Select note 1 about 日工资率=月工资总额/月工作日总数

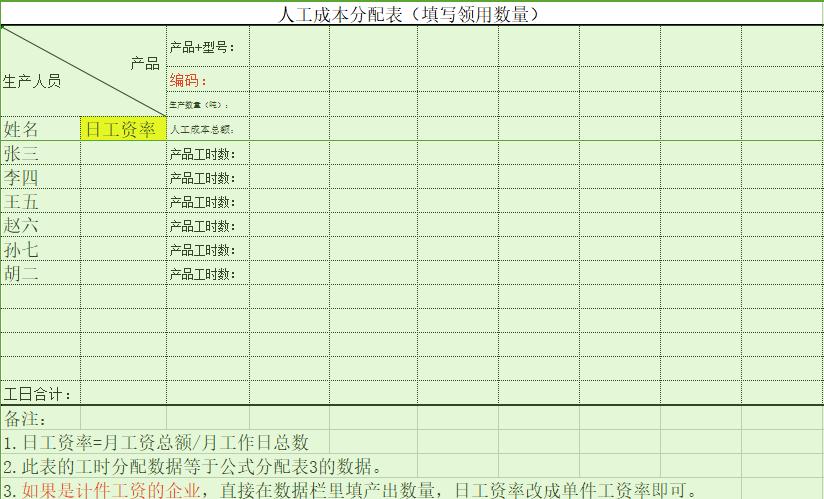click(156, 443)
